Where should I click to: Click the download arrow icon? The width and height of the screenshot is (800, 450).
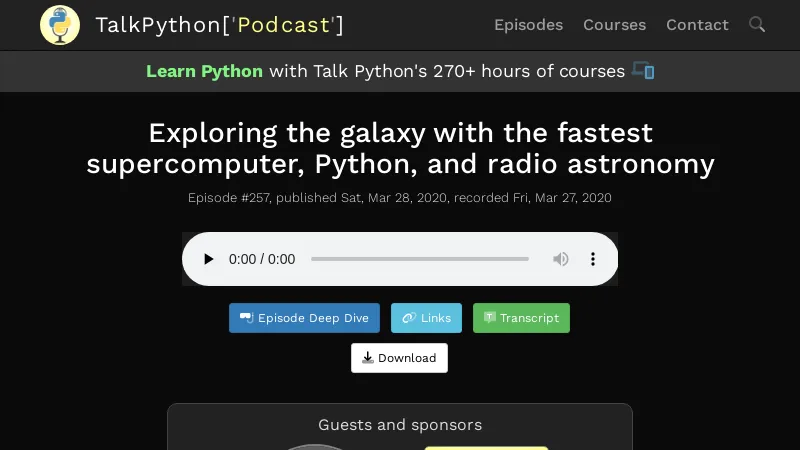click(368, 358)
